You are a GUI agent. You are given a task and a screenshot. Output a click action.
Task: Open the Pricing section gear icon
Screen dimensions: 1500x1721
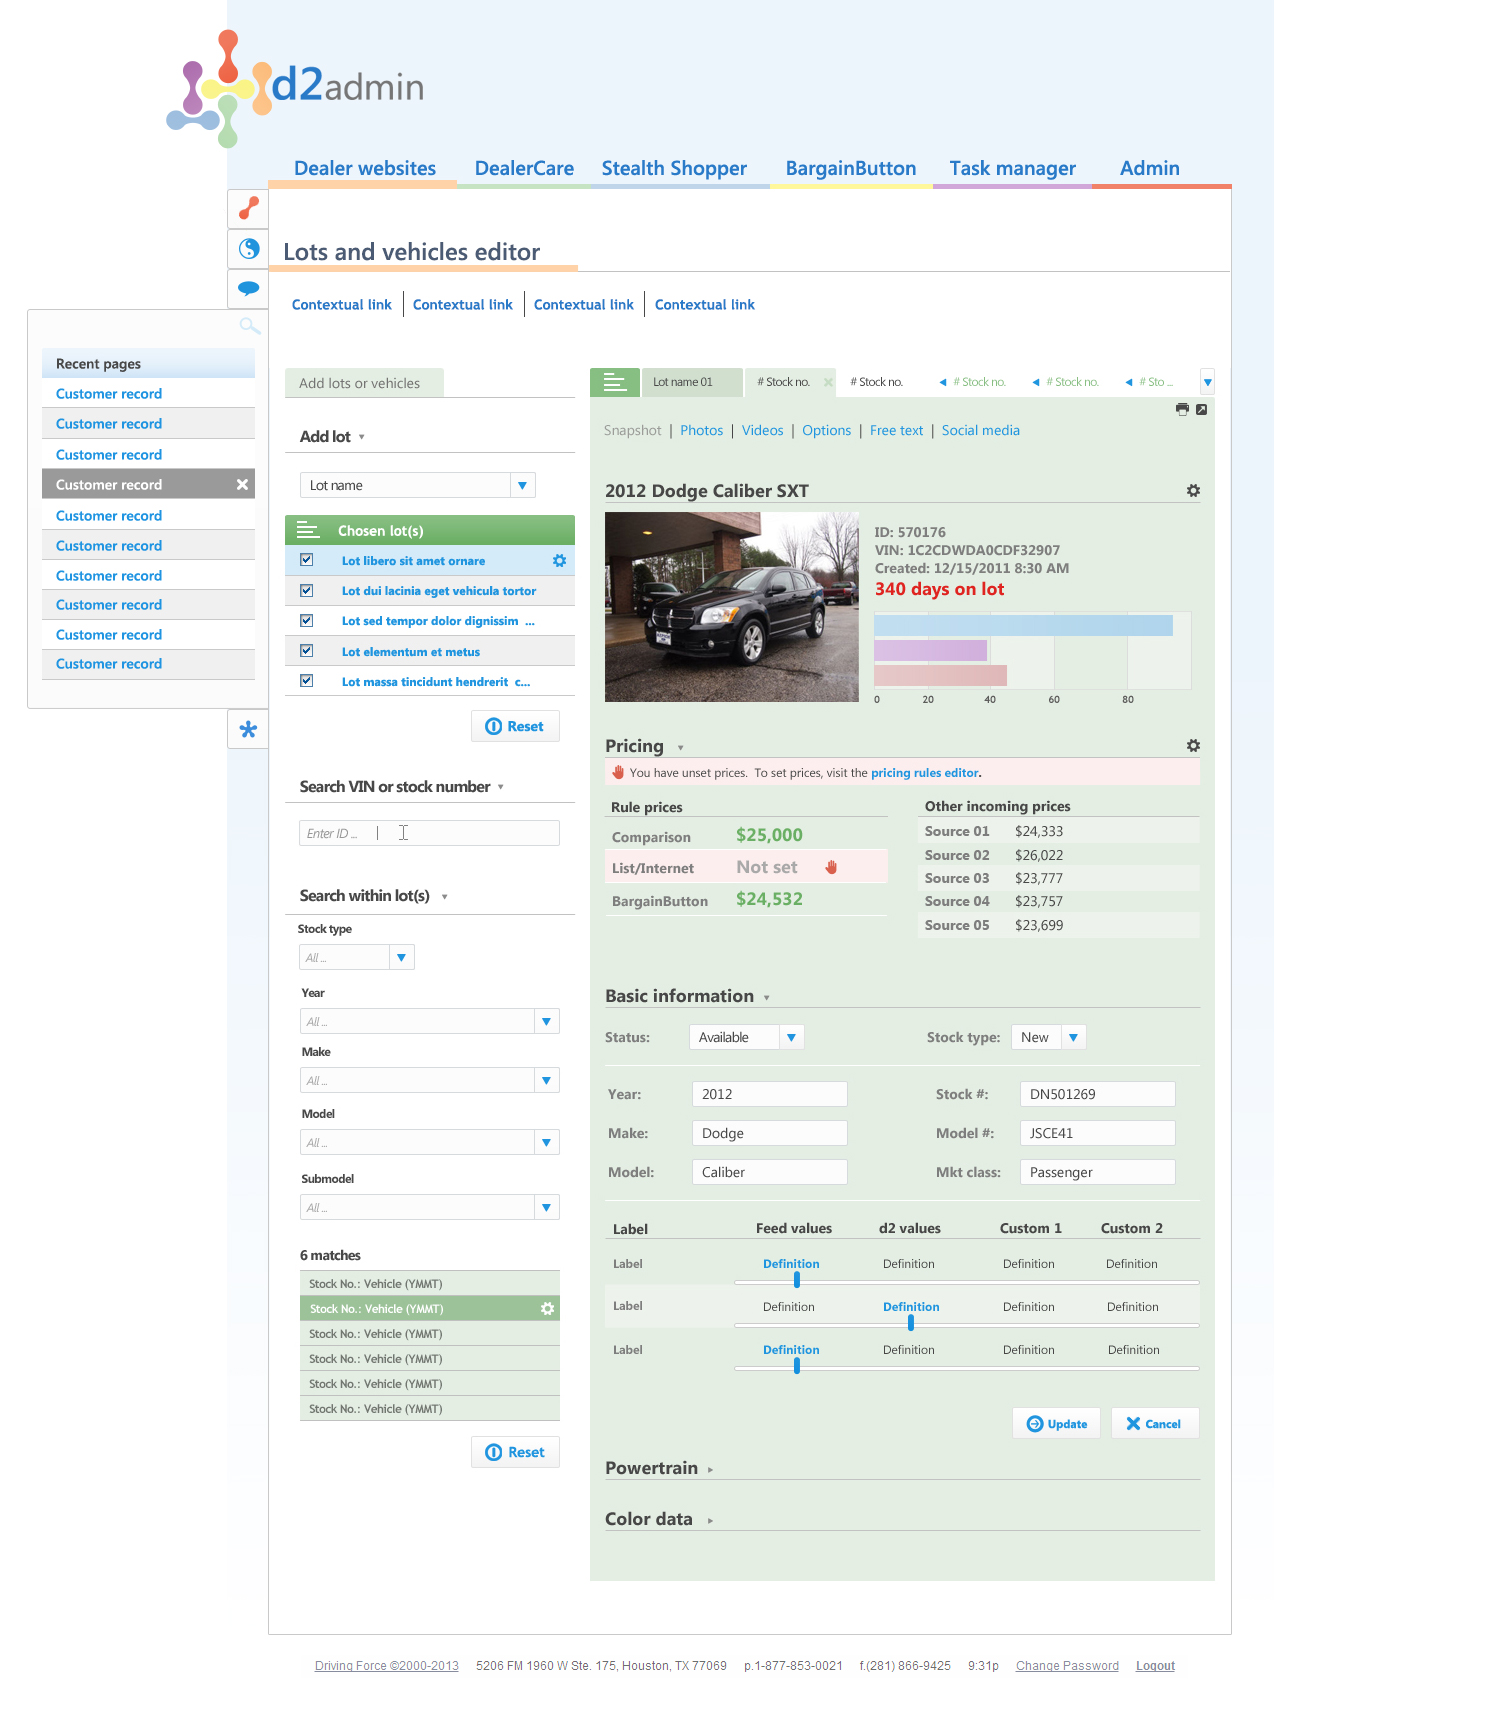[1193, 745]
